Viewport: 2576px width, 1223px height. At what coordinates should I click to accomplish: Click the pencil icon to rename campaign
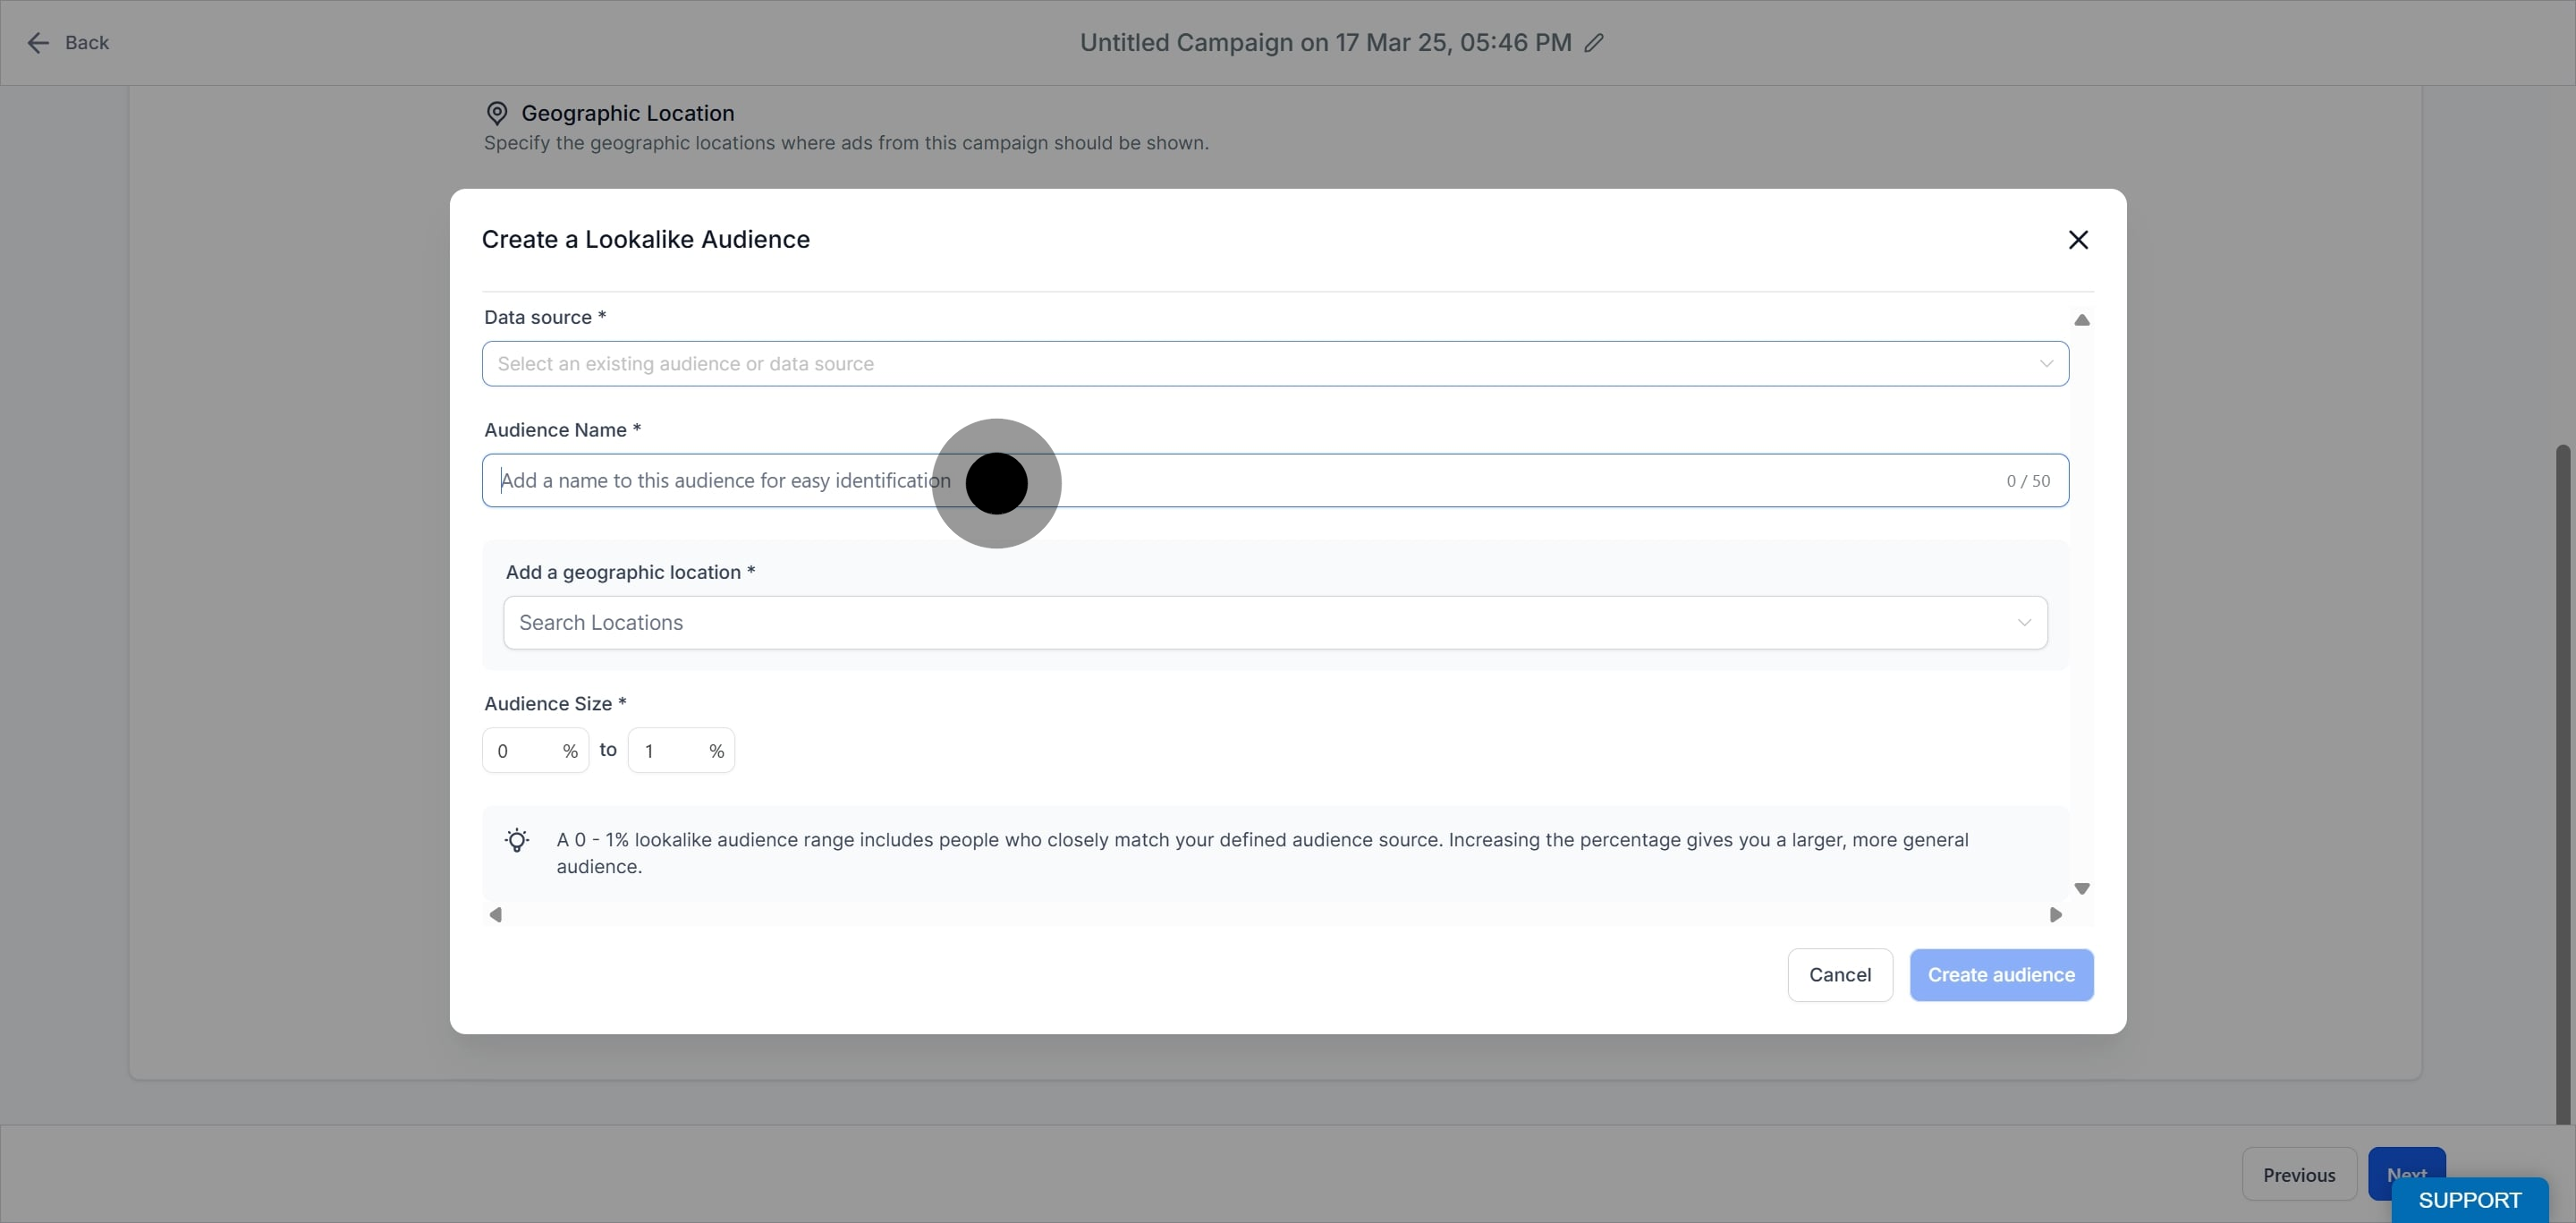1594,43
